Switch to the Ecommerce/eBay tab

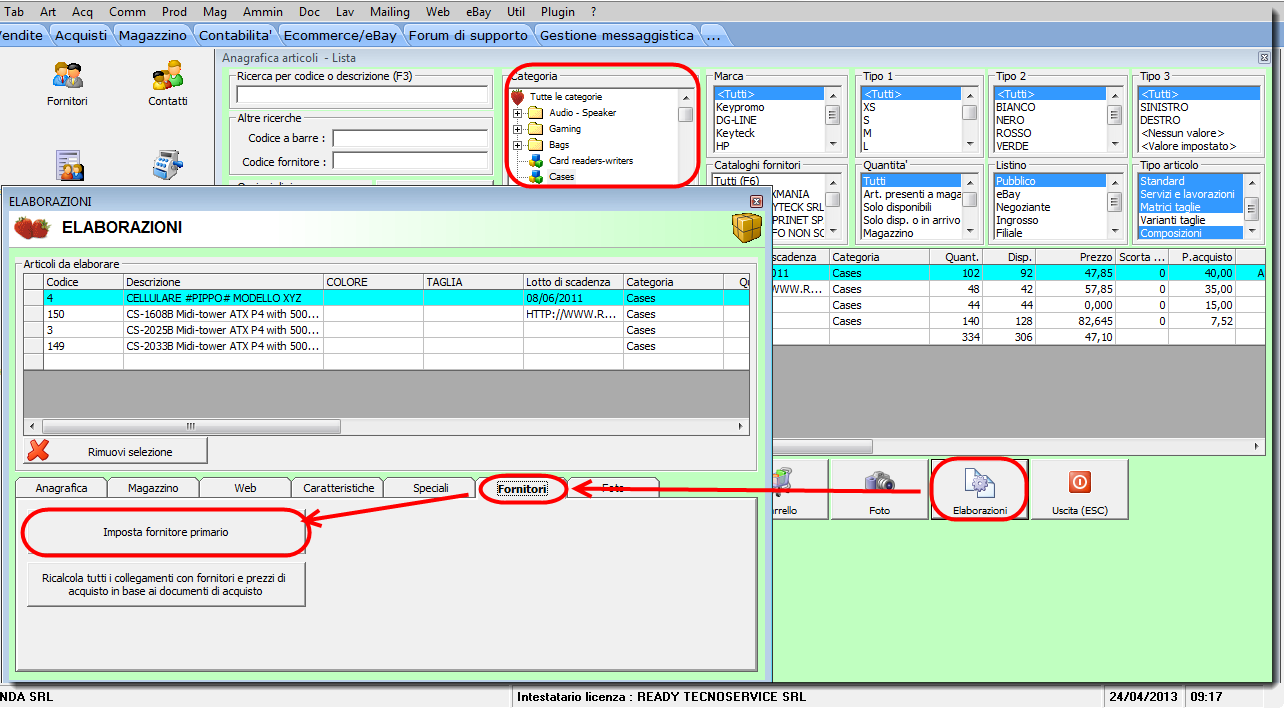coord(340,35)
